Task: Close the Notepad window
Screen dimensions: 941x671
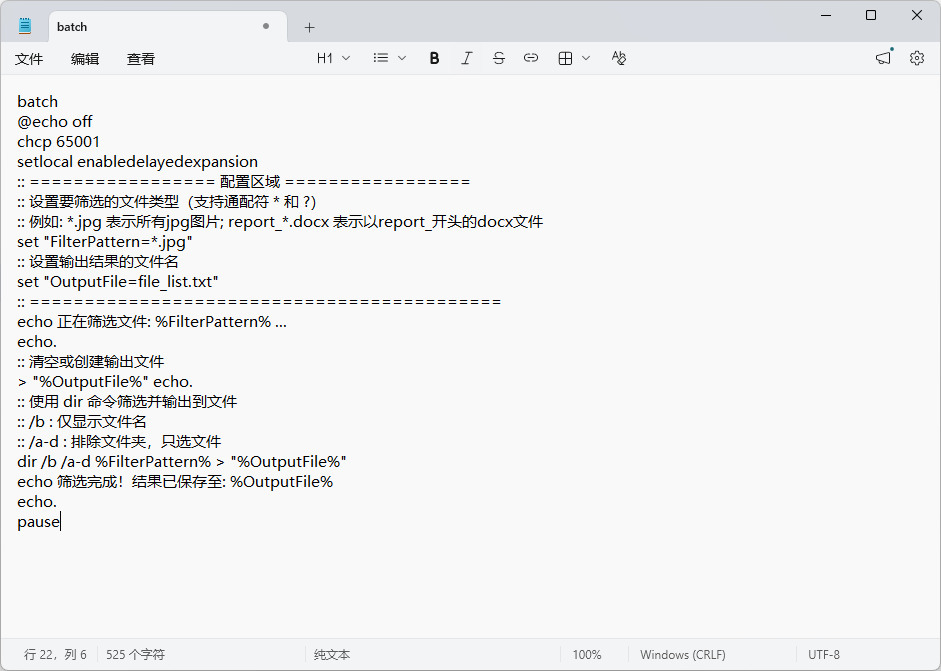Action: [x=916, y=15]
